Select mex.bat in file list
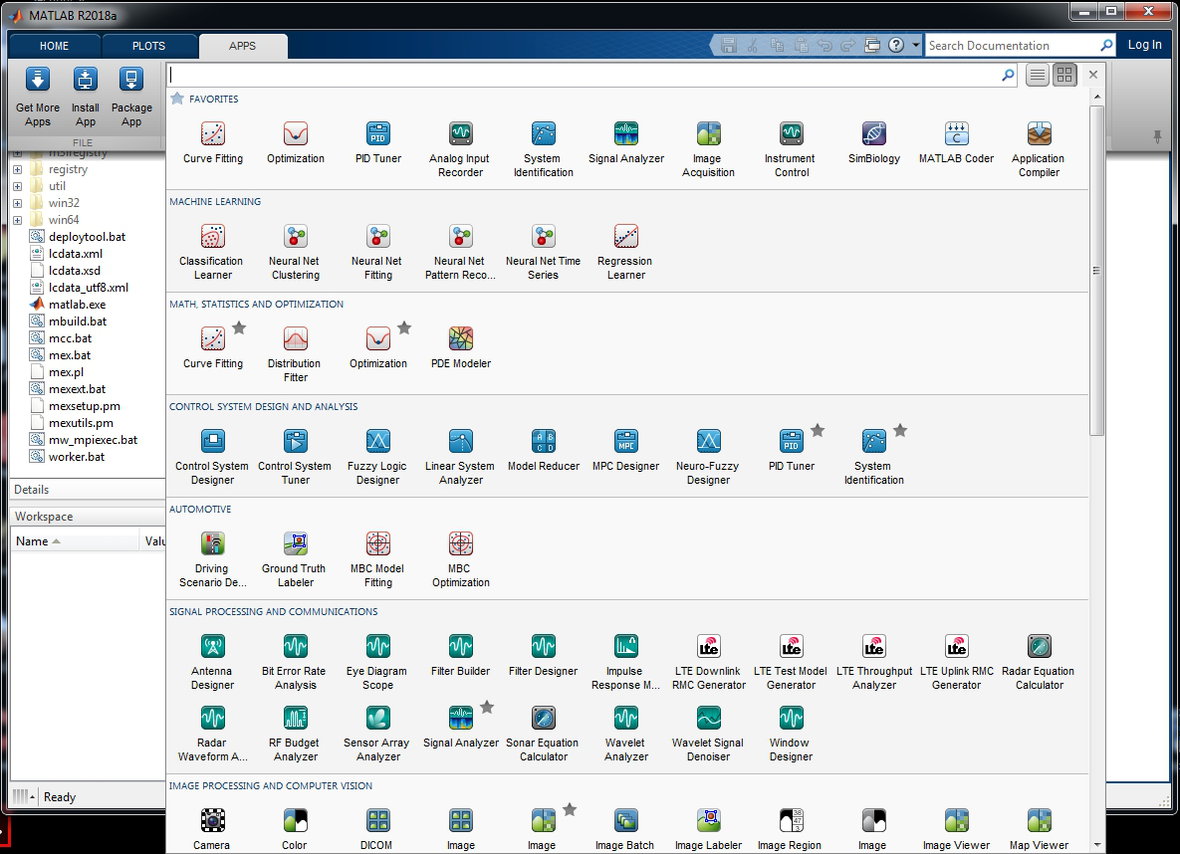1180x854 pixels. 69,355
